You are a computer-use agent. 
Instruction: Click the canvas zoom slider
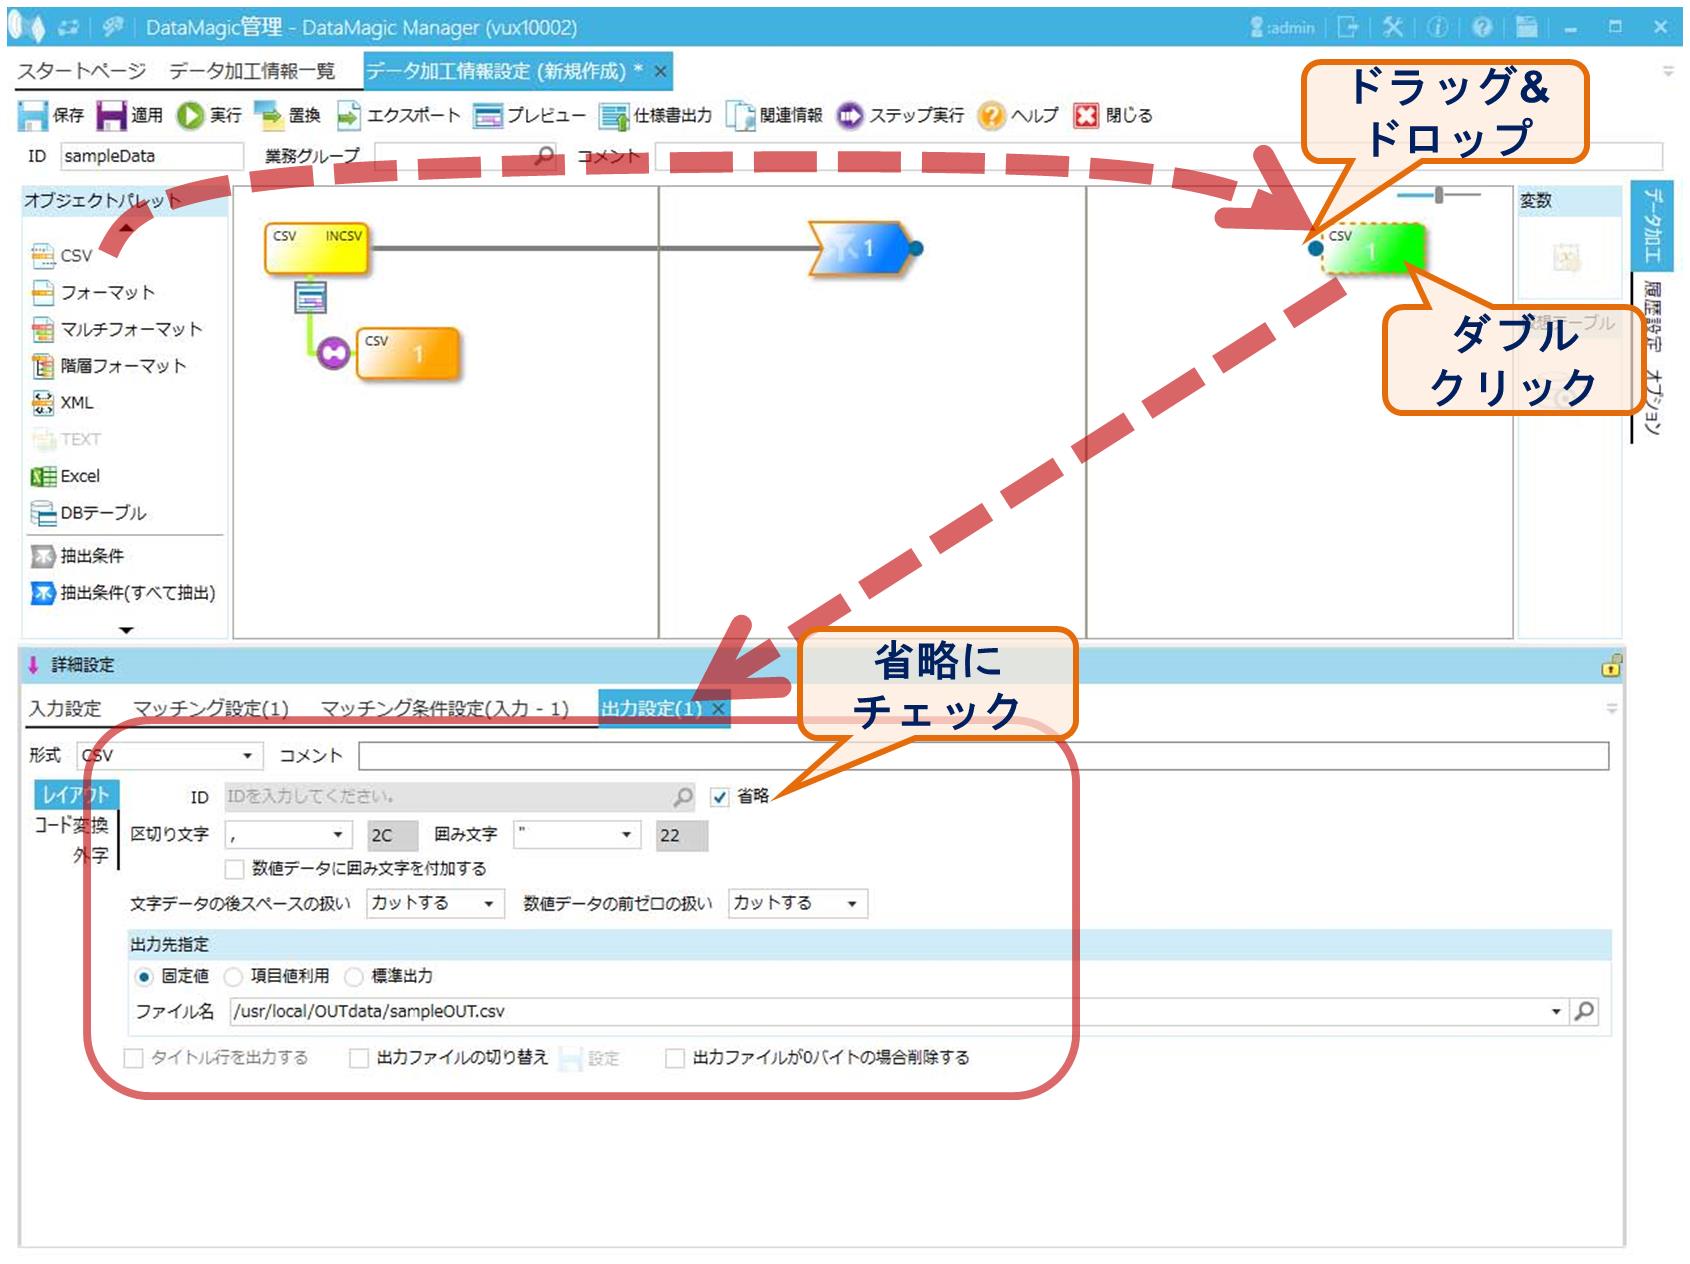pos(1439,194)
